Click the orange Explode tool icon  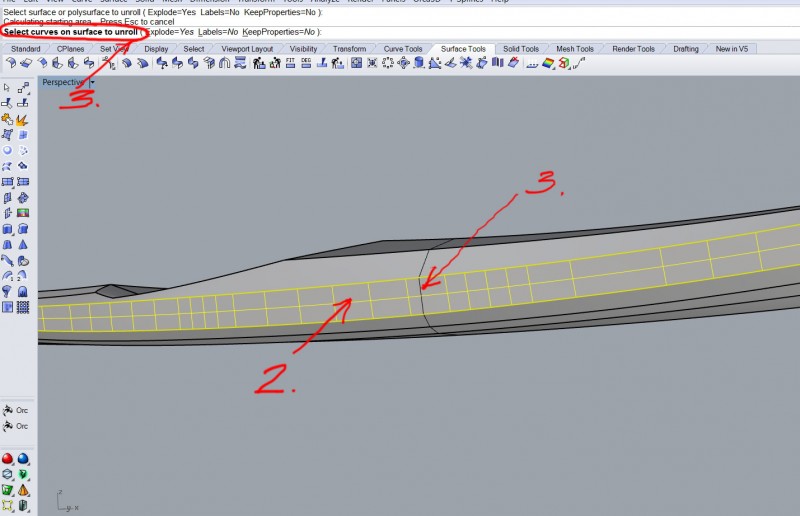[22, 120]
